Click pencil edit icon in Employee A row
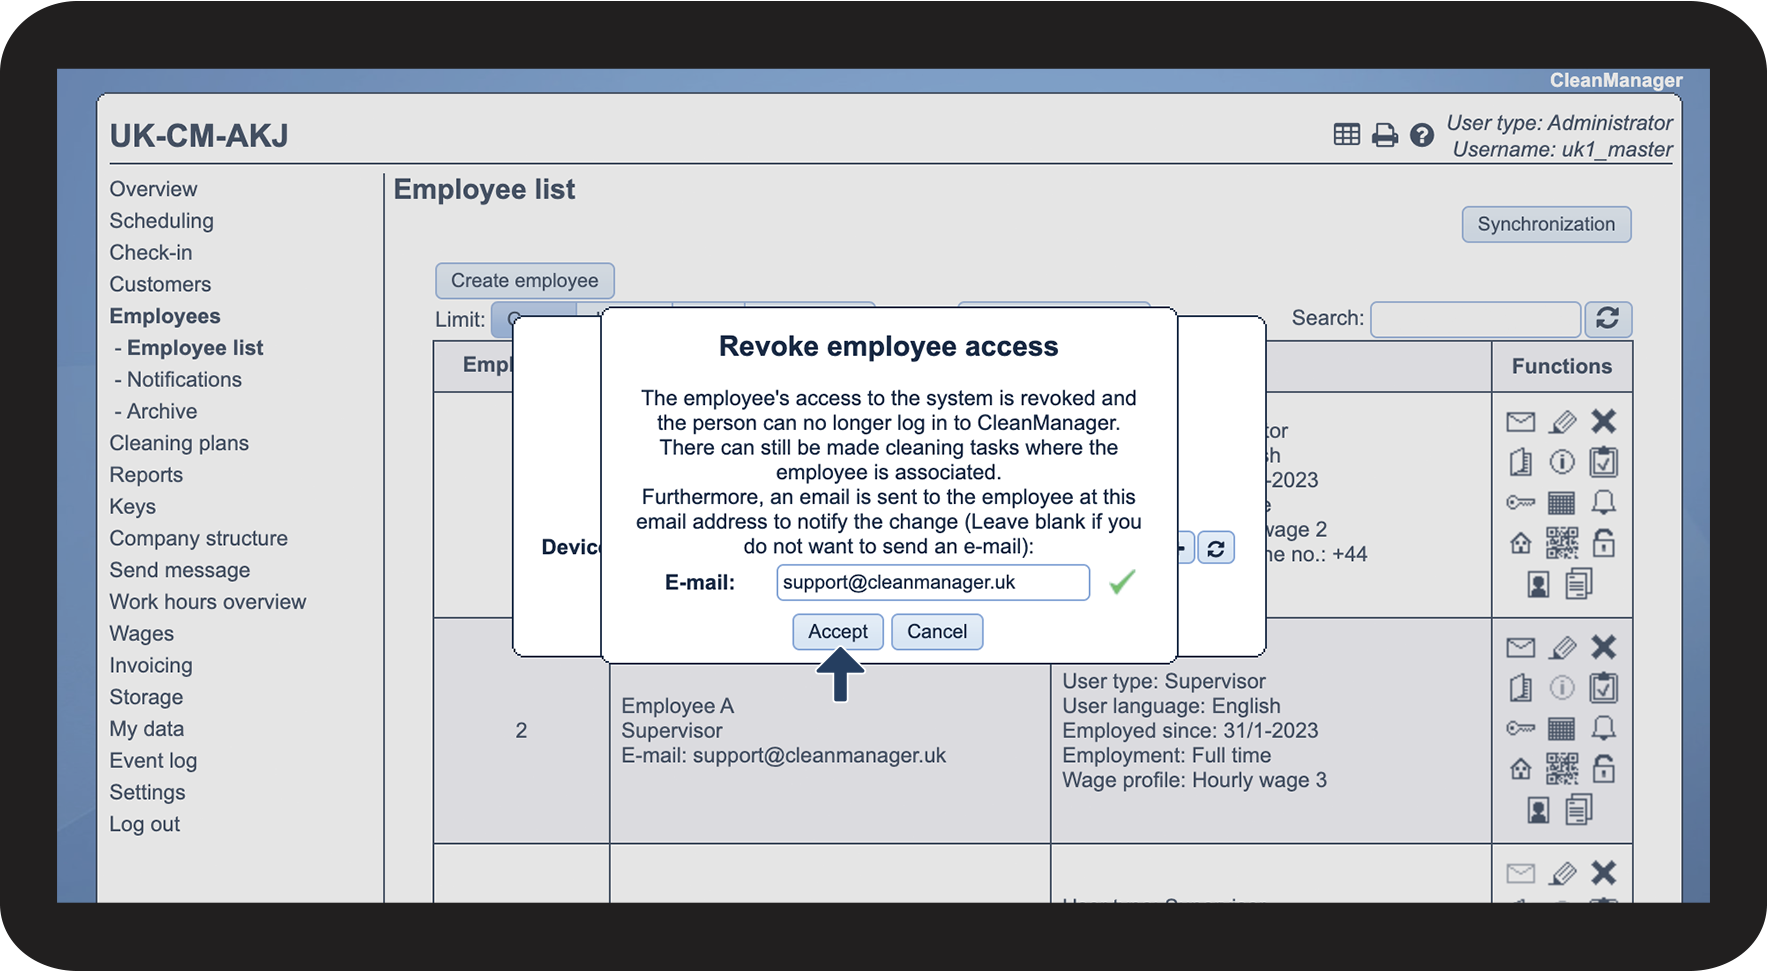1767x971 pixels. [x=1562, y=648]
